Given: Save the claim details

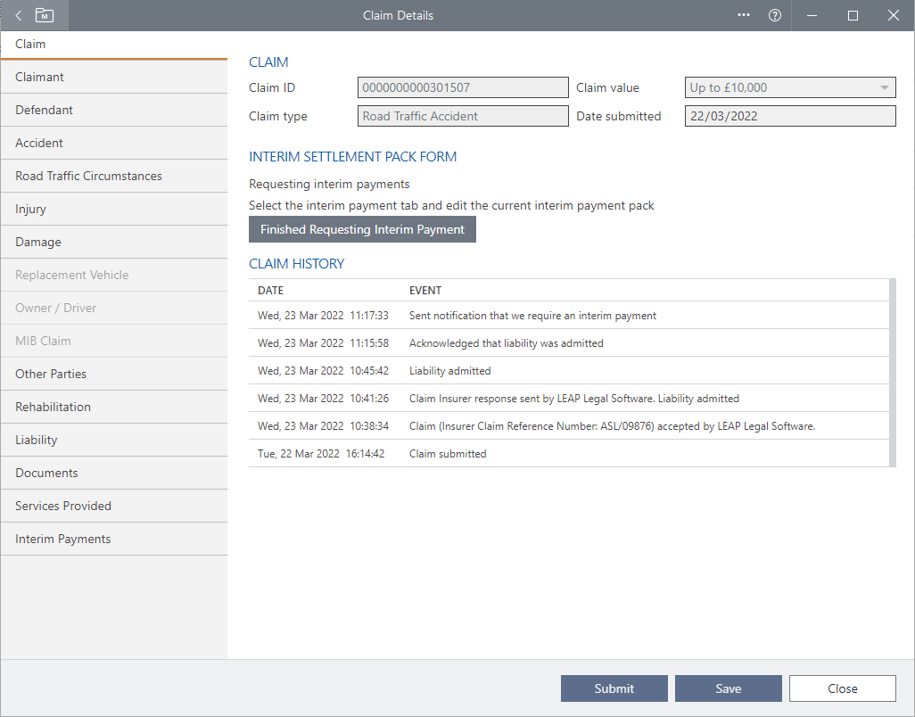Looking at the screenshot, I should coord(728,688).
